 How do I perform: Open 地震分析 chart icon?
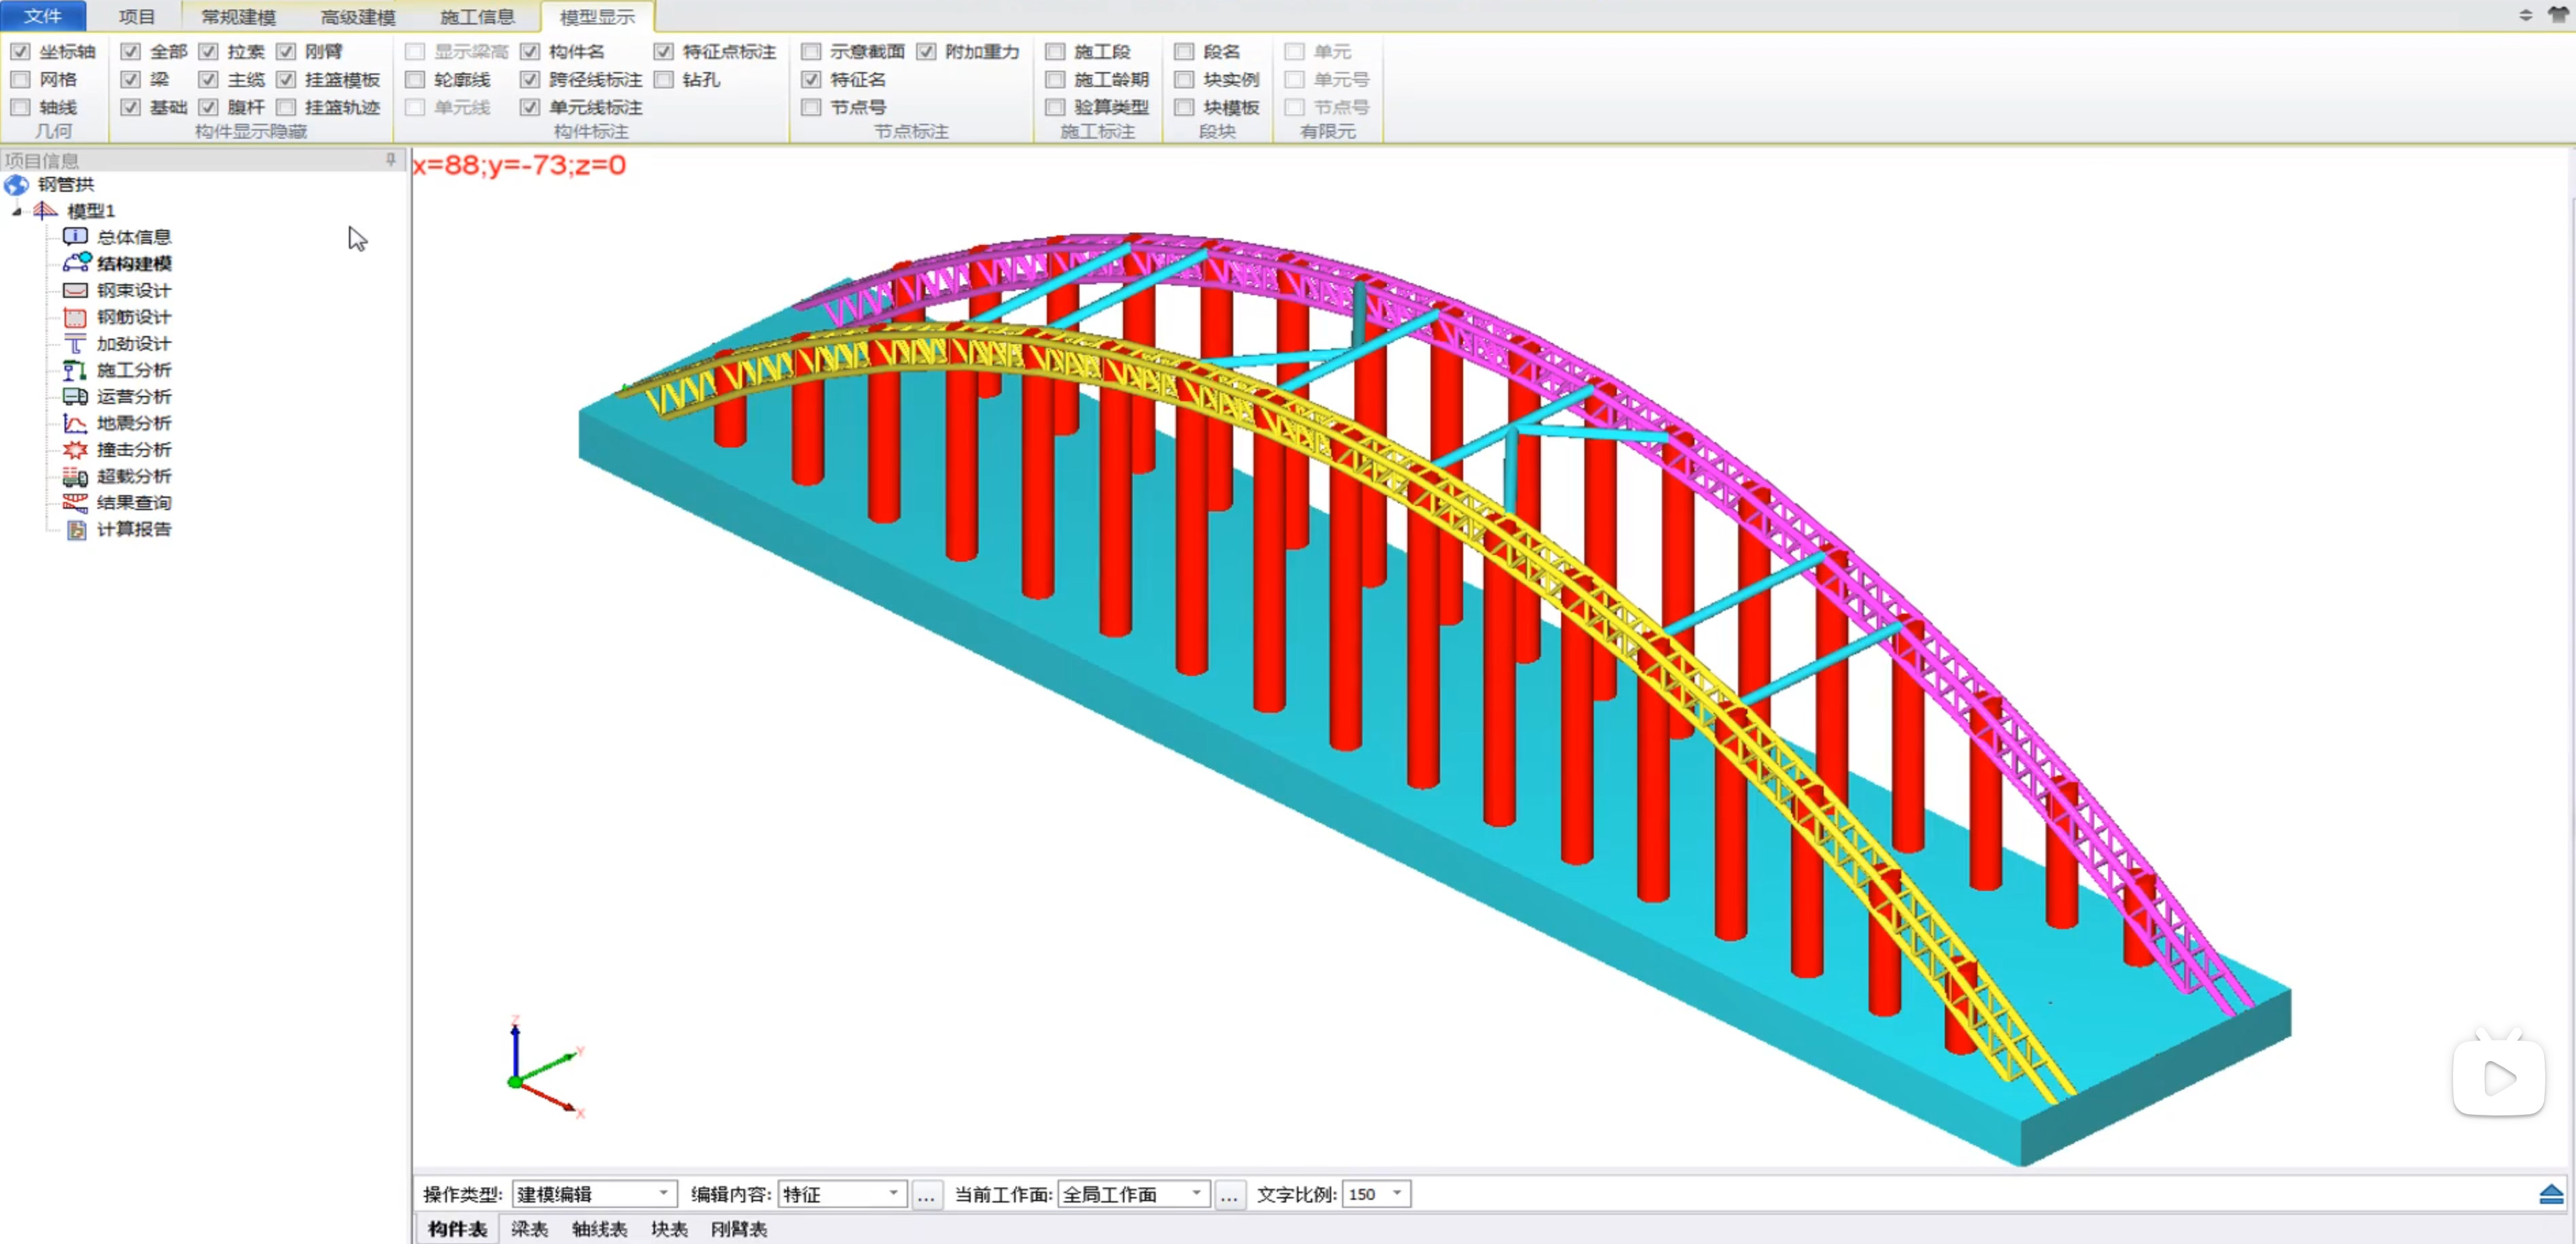click(x=75, y=423)
